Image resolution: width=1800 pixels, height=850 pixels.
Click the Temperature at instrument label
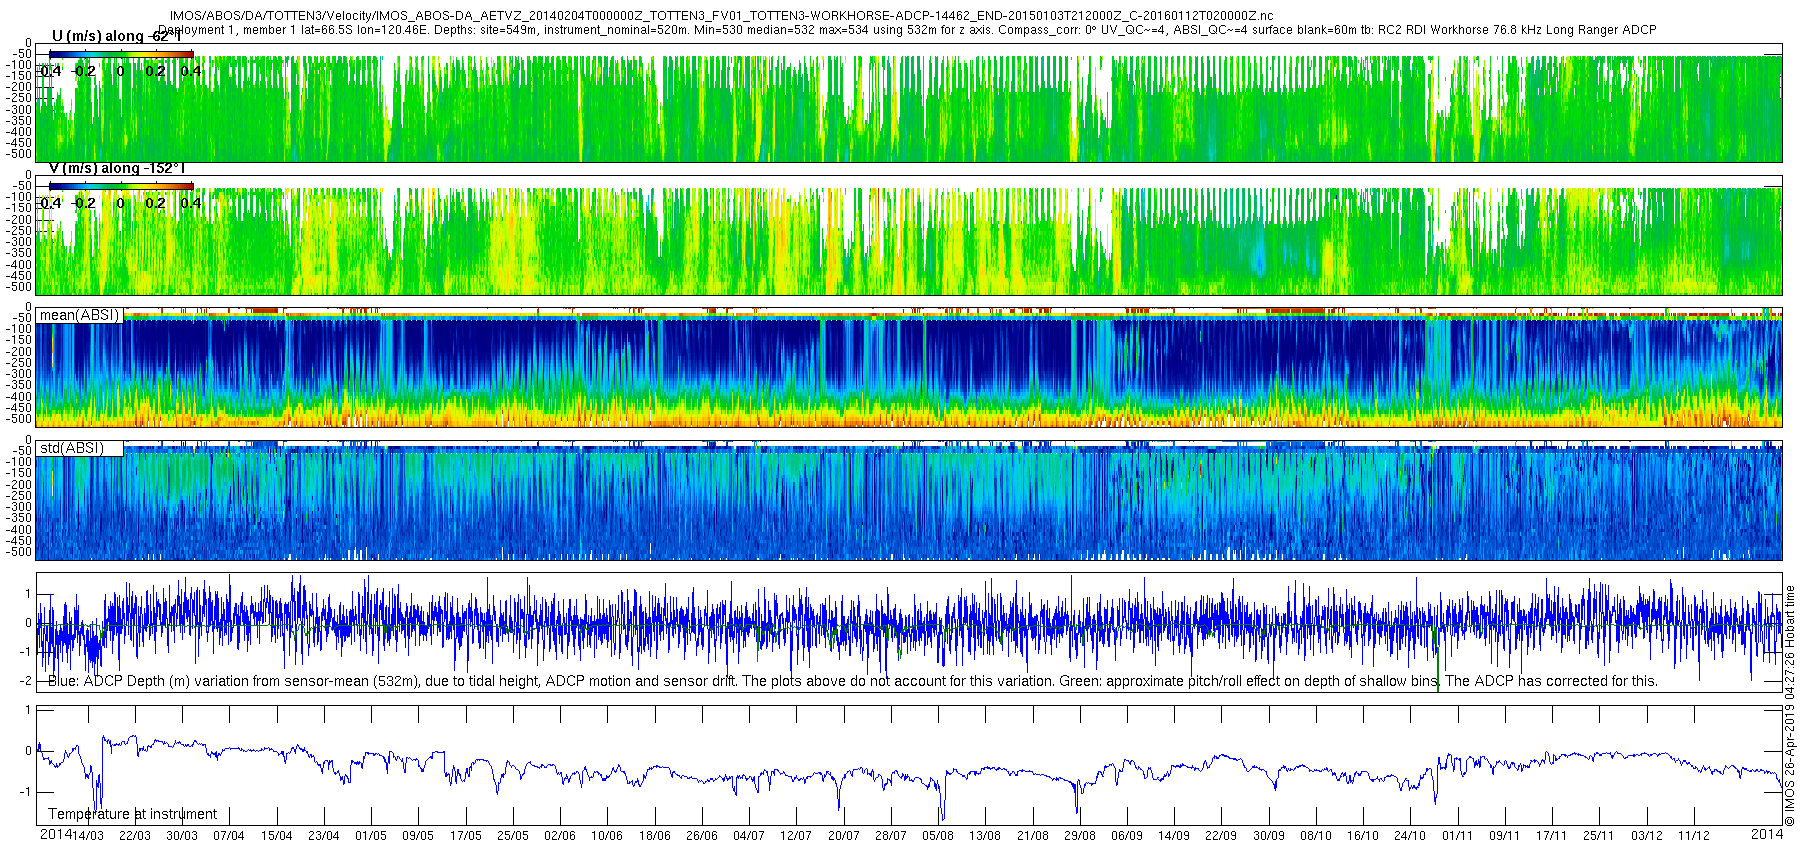coord(133,814)
